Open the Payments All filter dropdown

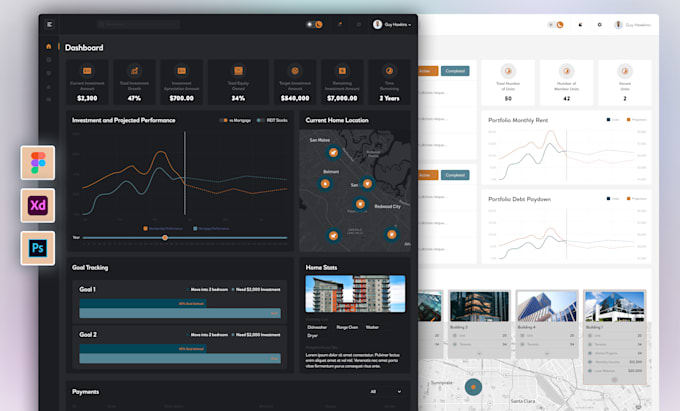click(x=386, y=391)
